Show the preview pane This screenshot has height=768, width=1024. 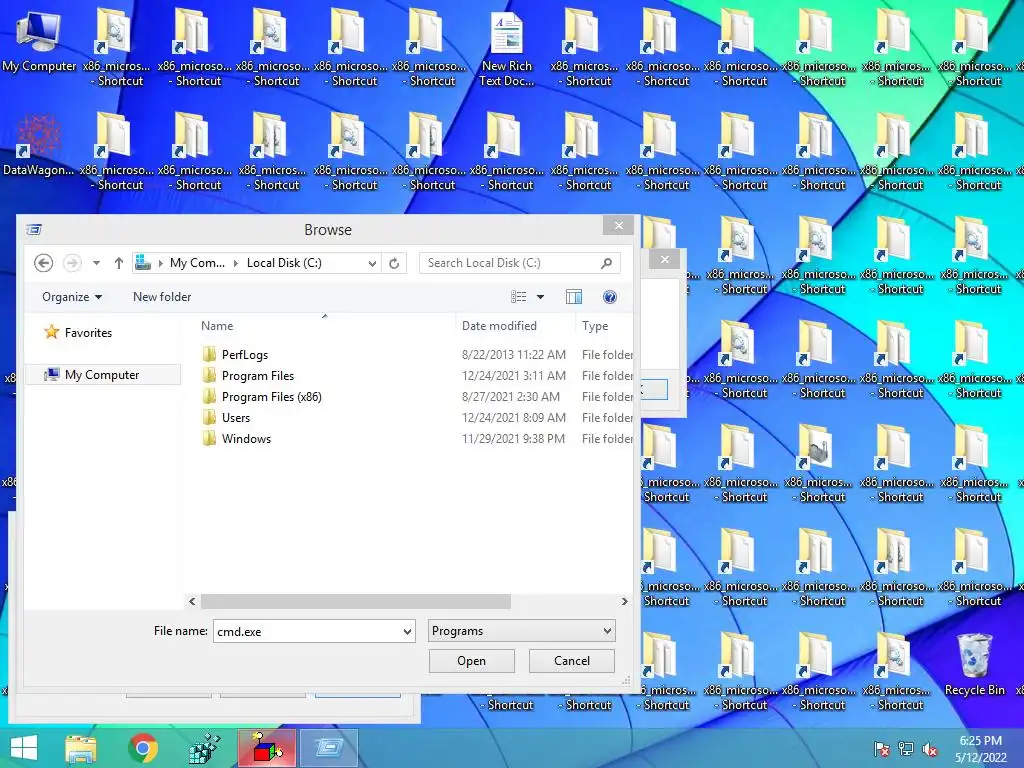(574, 296)
